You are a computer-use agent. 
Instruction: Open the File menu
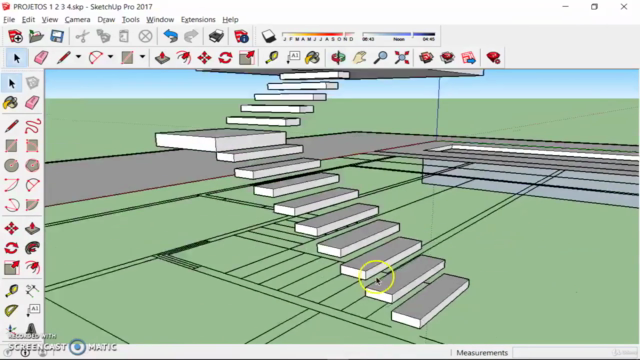pyautogui.click(x=9, y=20)
